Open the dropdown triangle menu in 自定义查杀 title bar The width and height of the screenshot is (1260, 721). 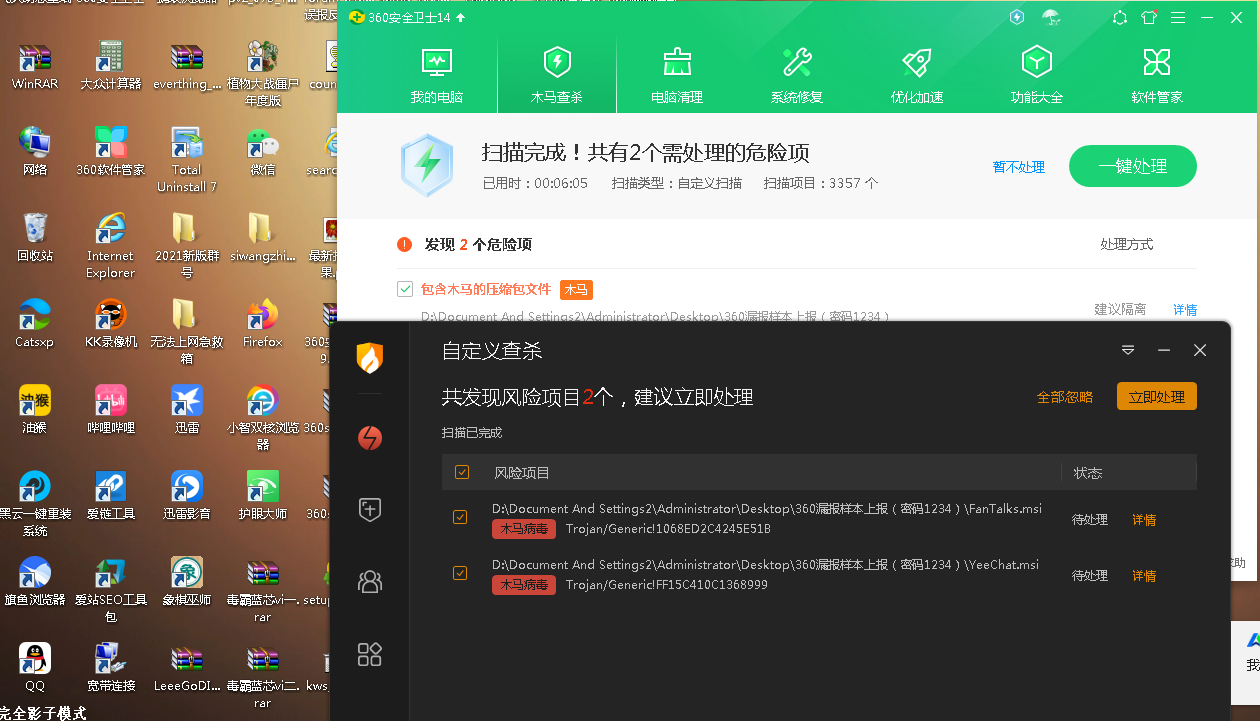click(x=1128, y=350)
